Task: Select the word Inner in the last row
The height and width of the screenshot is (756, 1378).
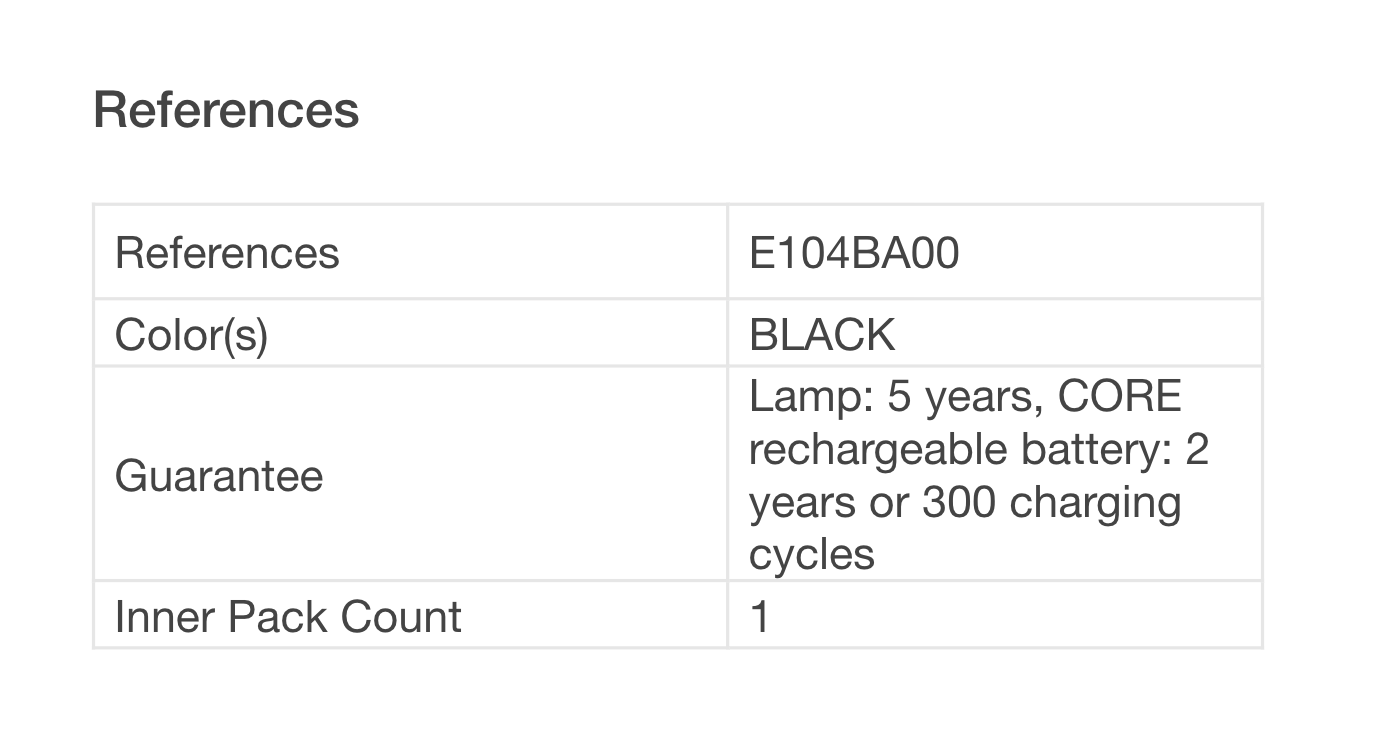Action: pos(164,617)
